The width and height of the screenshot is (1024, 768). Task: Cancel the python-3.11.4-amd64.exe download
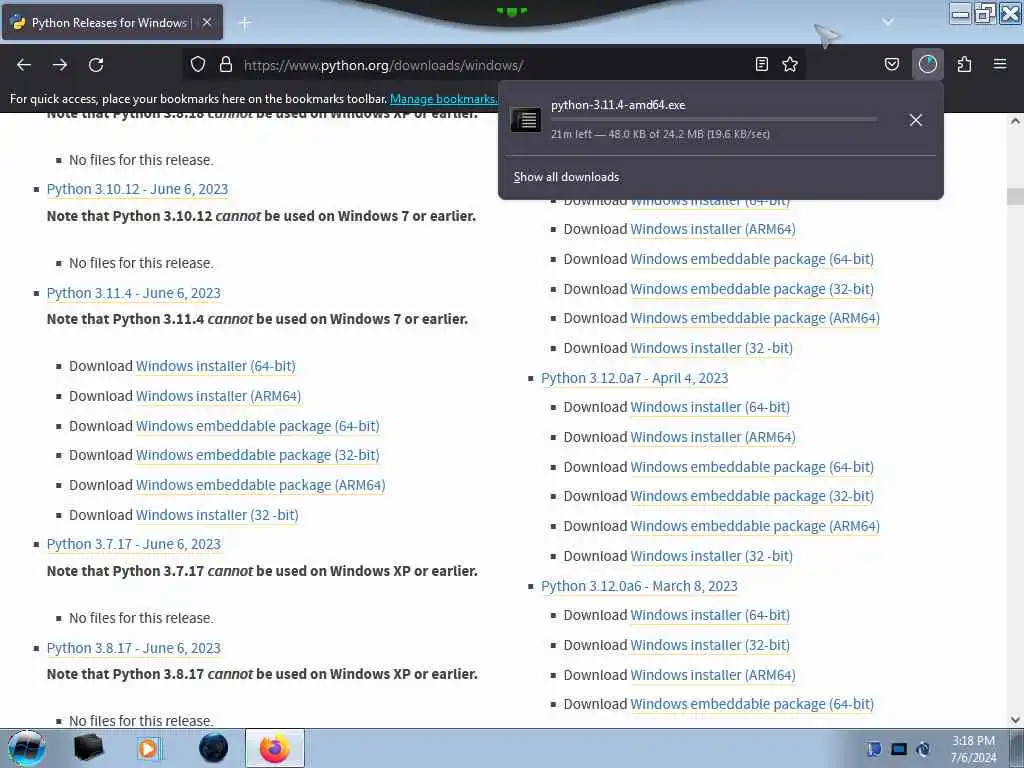click(x=916, y=120)
